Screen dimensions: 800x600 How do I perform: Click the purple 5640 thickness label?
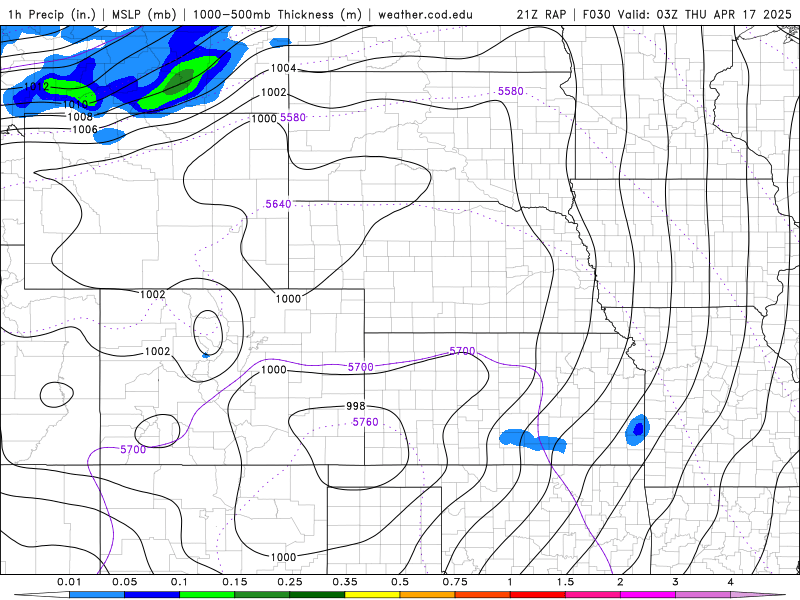pos(278,204)
